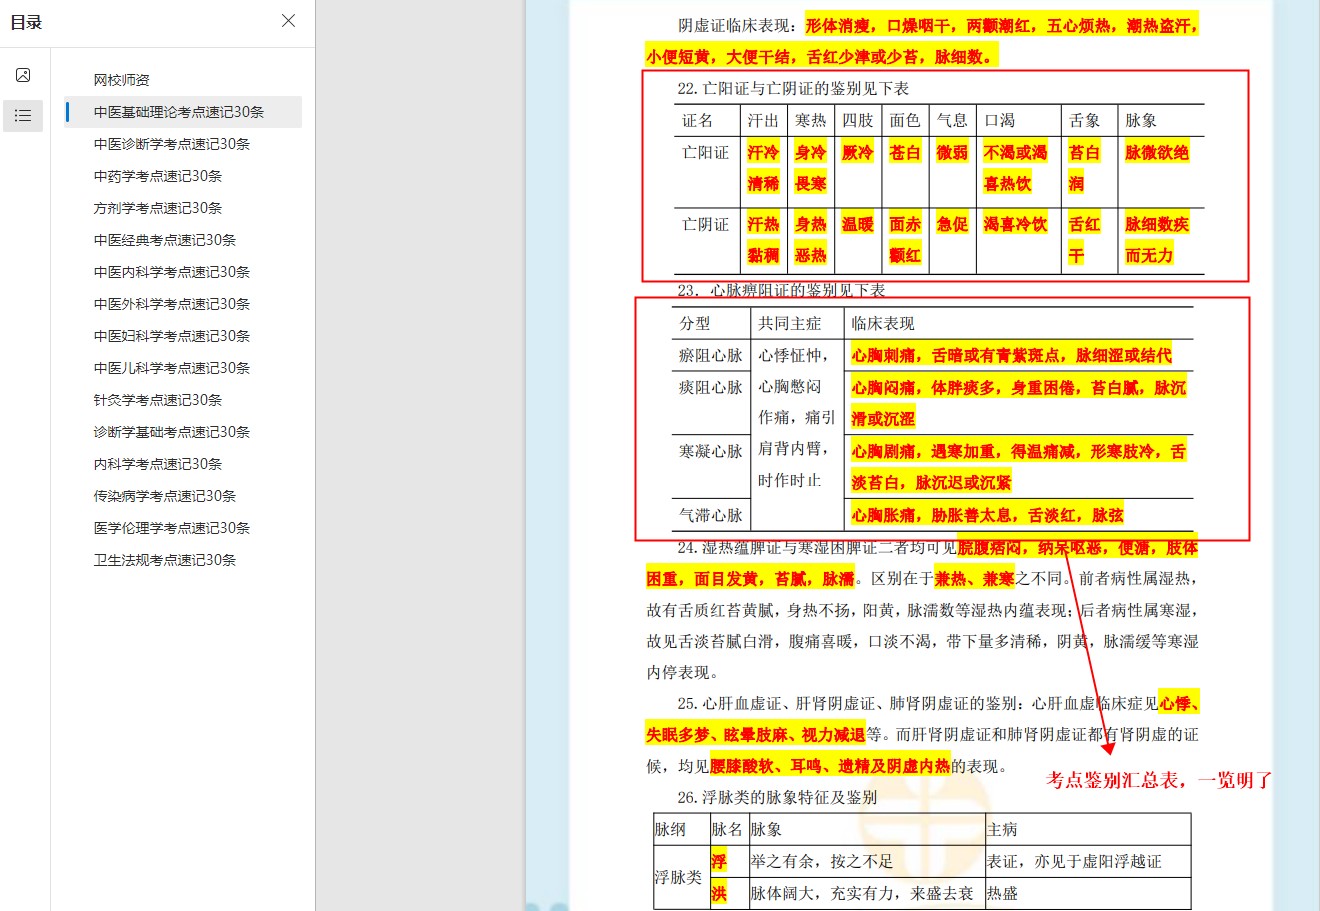The width and height of the screenshot is (1320, 911).
Task: Navigate to 中医经典考点速记30条
Action: pos(164,240)
